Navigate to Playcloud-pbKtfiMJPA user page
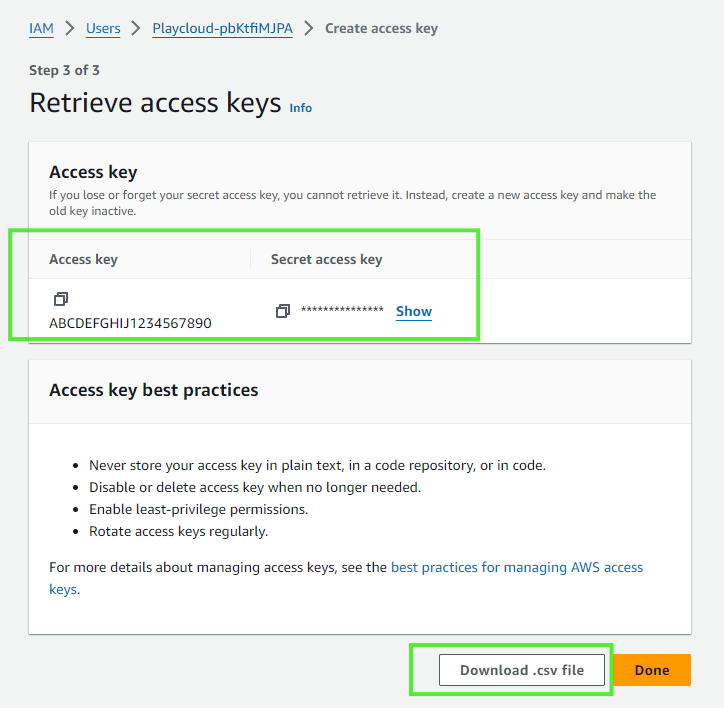724x708 pixels. click(222, 28)
